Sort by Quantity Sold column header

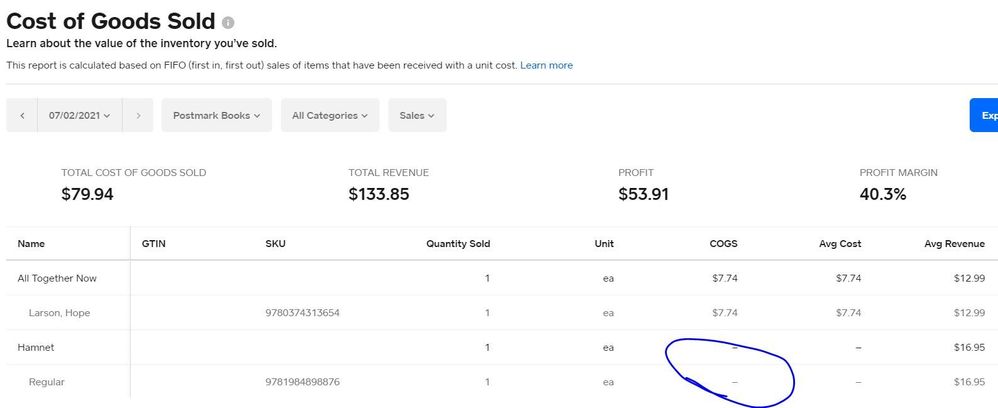(x=458, y=243)
